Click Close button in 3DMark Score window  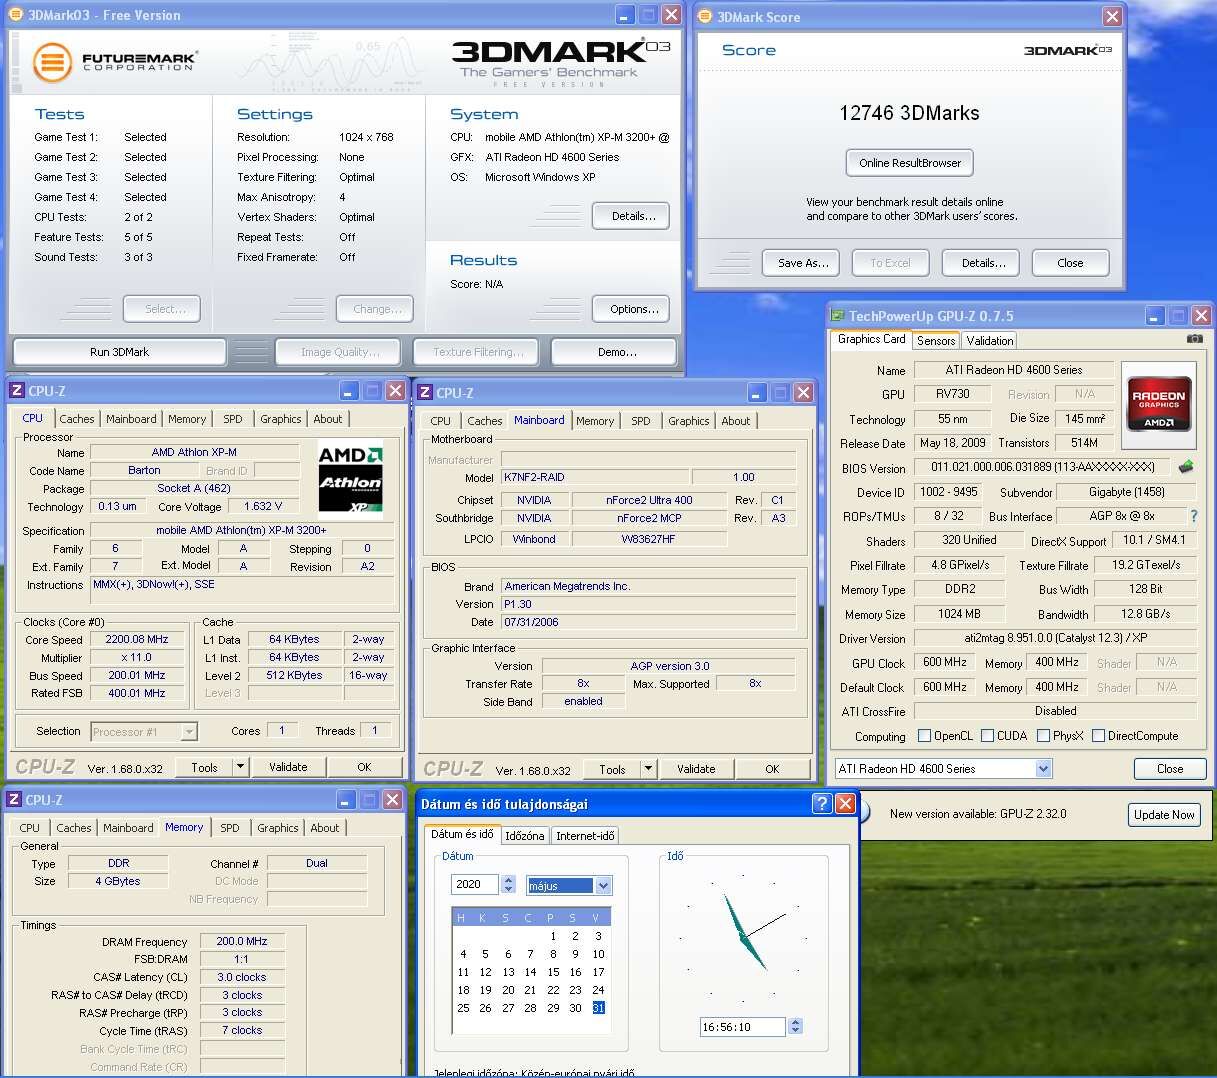pyautogui.click(x=1070, y=263)
